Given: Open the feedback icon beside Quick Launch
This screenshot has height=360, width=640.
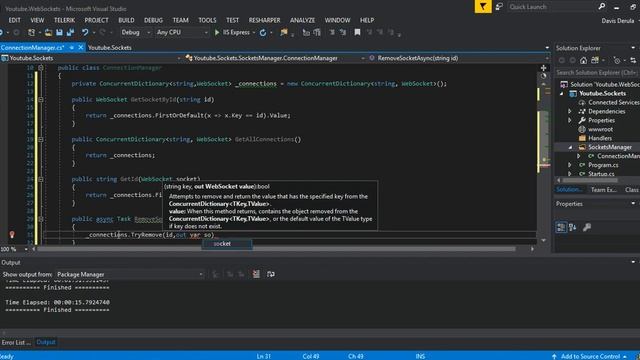Looking at the screenshot, I should (499, 7).
